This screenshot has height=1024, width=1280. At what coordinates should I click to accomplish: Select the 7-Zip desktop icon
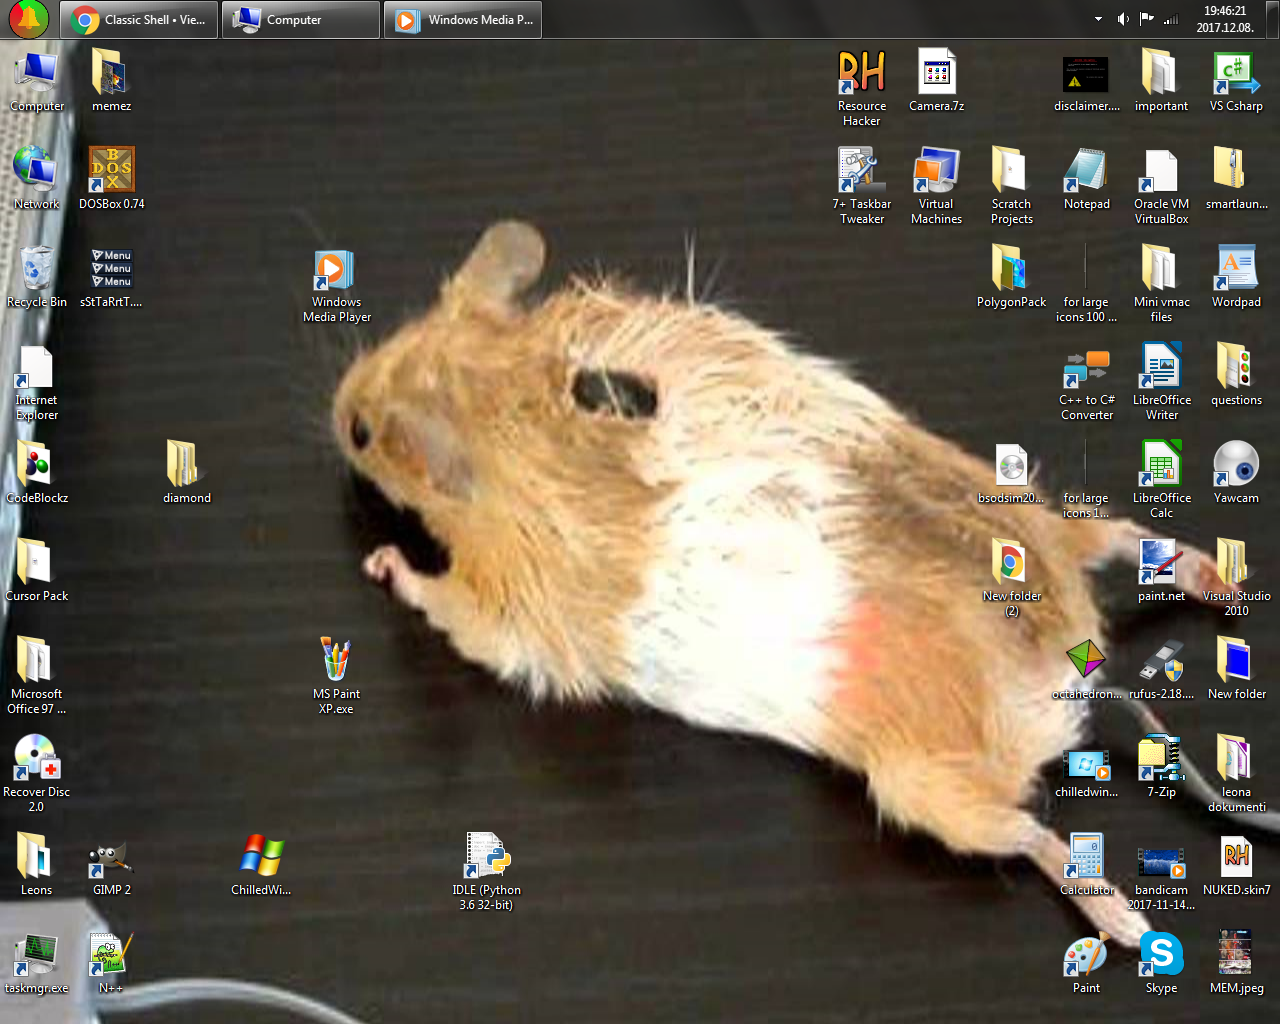[1161, 759]
